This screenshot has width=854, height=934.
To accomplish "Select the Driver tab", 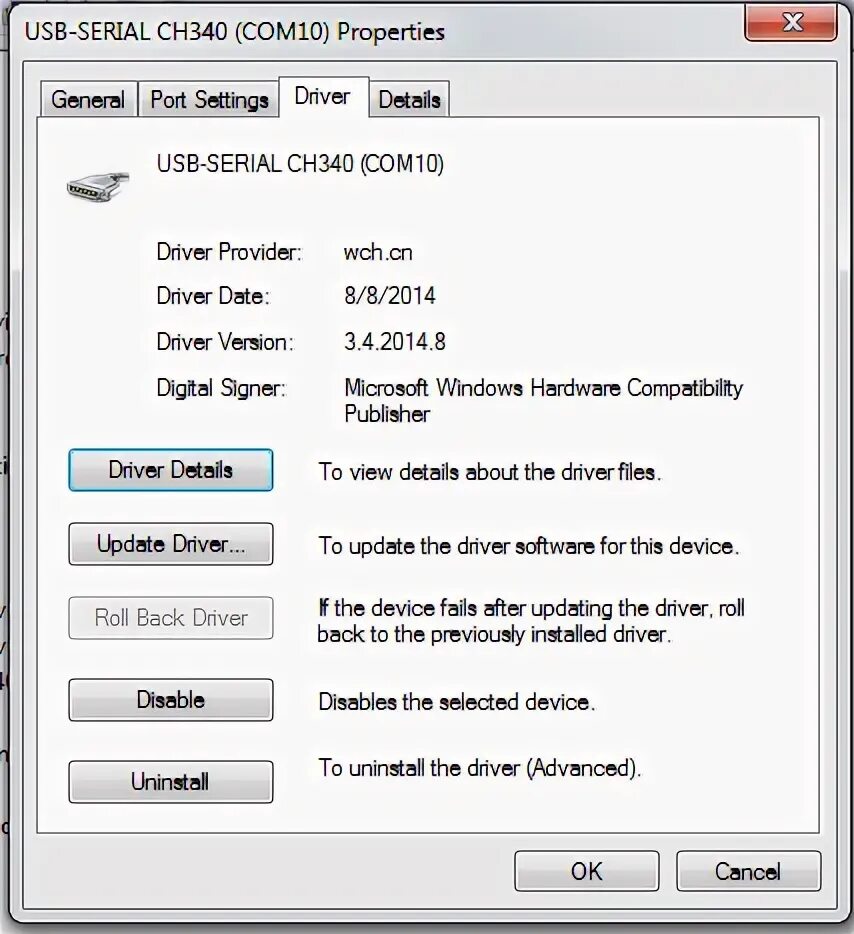I will click(x=323, y=96).
